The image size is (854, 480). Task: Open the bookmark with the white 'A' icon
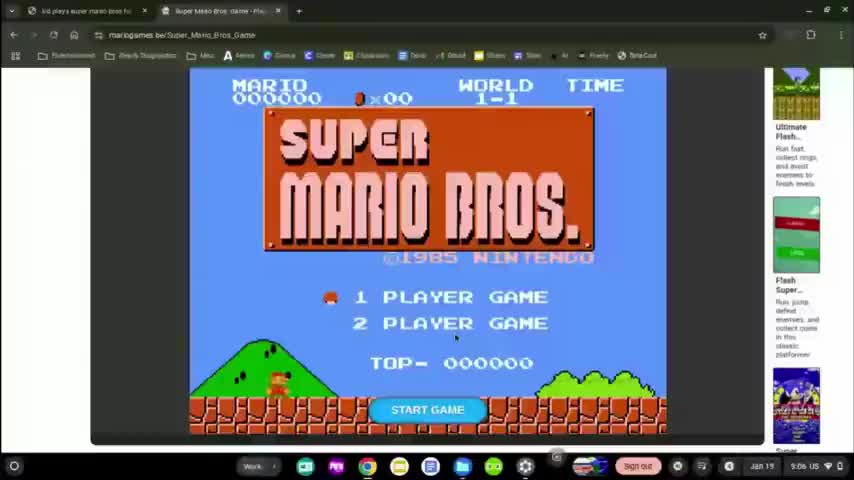click(239, 56)
